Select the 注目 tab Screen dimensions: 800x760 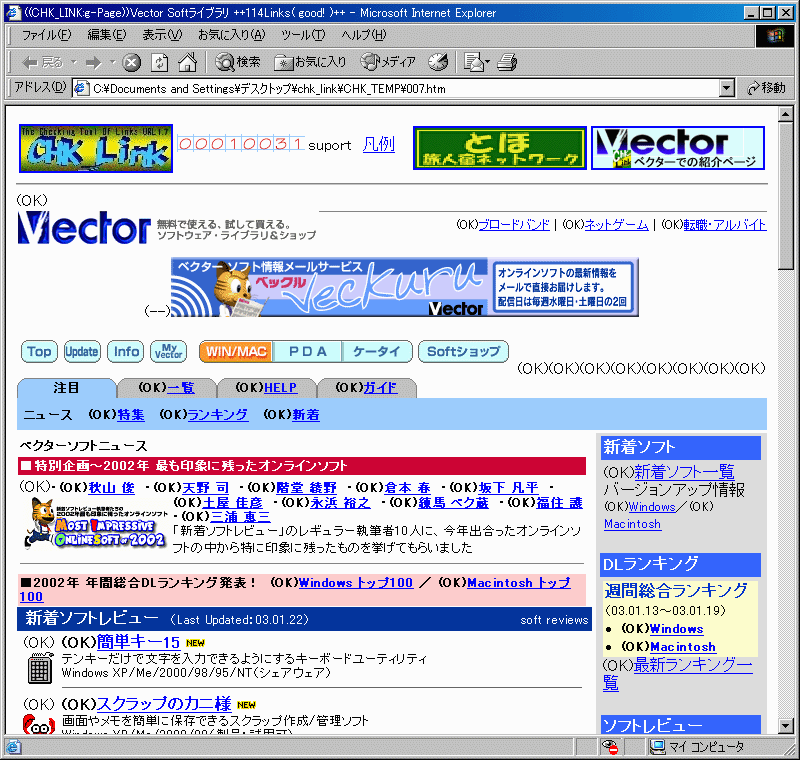click(67, 388)
